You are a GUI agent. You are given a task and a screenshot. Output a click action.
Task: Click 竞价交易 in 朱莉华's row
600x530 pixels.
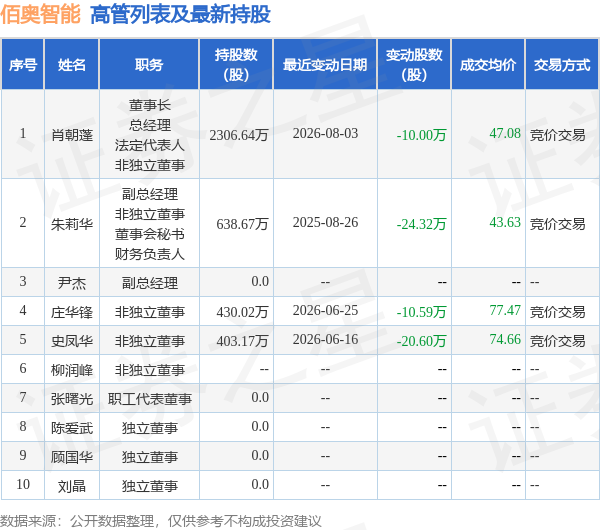[558, 224]
